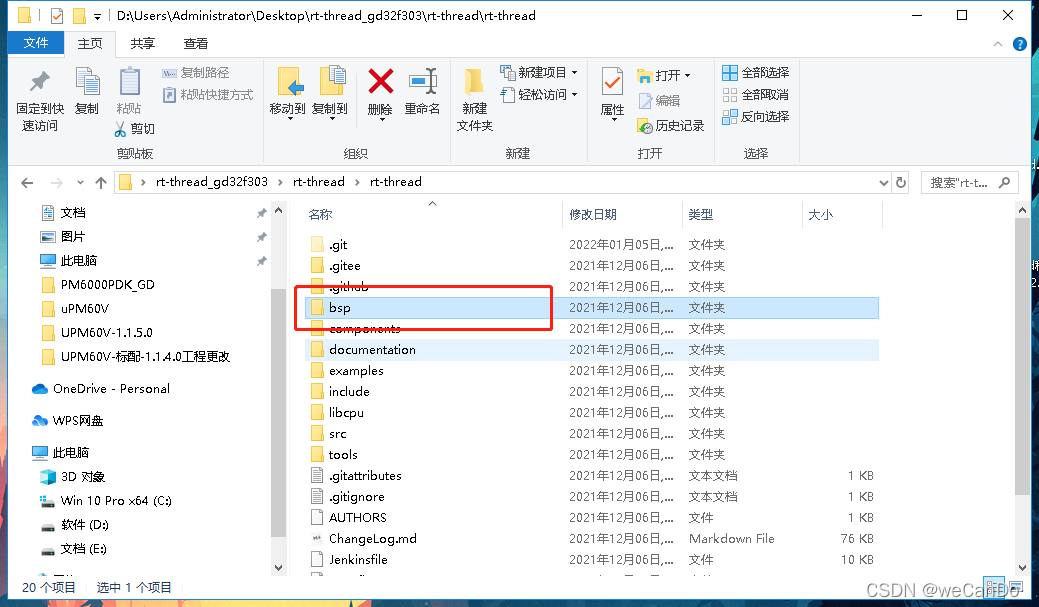Click Select all in ribbon
The height and width of the screenshot is (607, 1039).
(755, 73)
